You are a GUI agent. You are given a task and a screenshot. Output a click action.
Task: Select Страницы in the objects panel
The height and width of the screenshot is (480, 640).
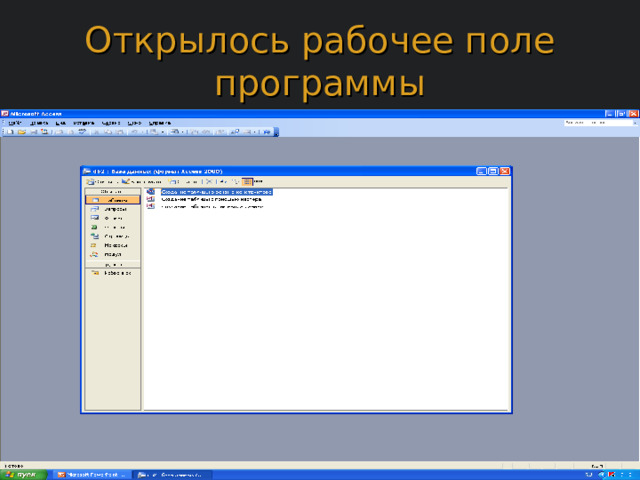click(x=113, y=236)
